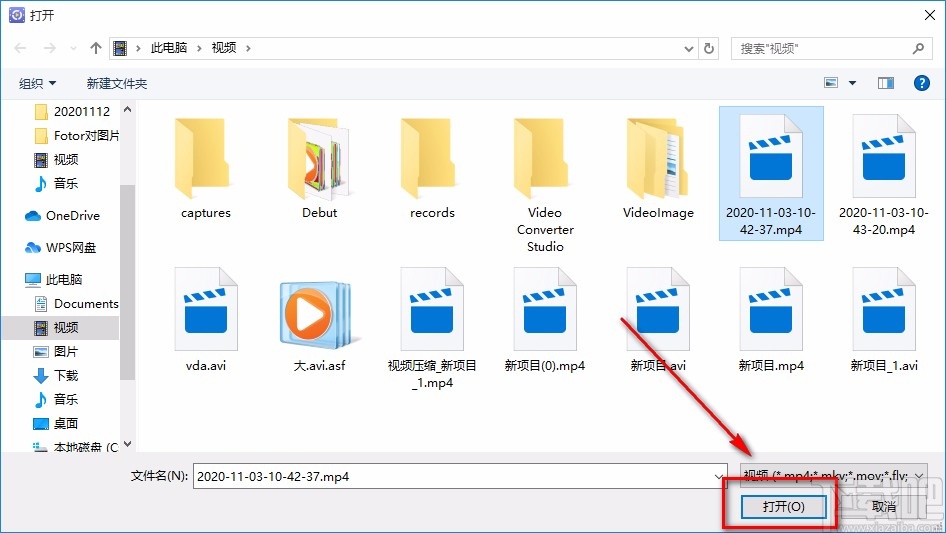Screen dimensions: 946x533
Task: Open 桌面 in the navigation pane
Action: (x=57, y=423)
